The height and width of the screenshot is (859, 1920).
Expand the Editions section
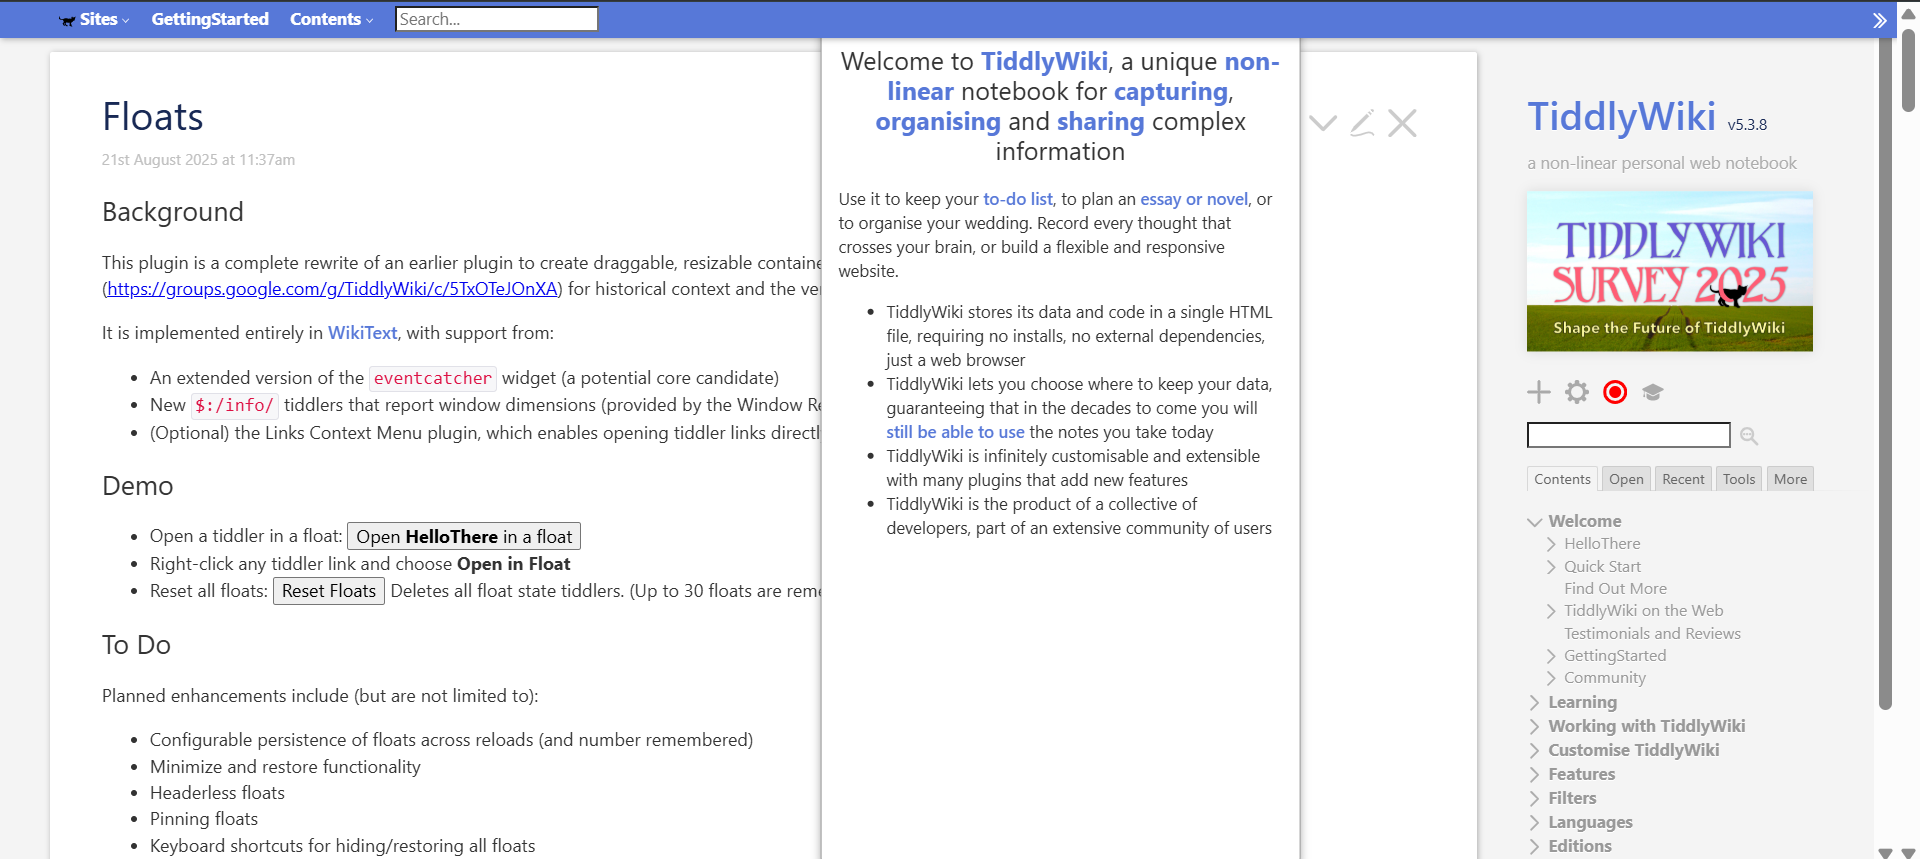[1535, 846]
